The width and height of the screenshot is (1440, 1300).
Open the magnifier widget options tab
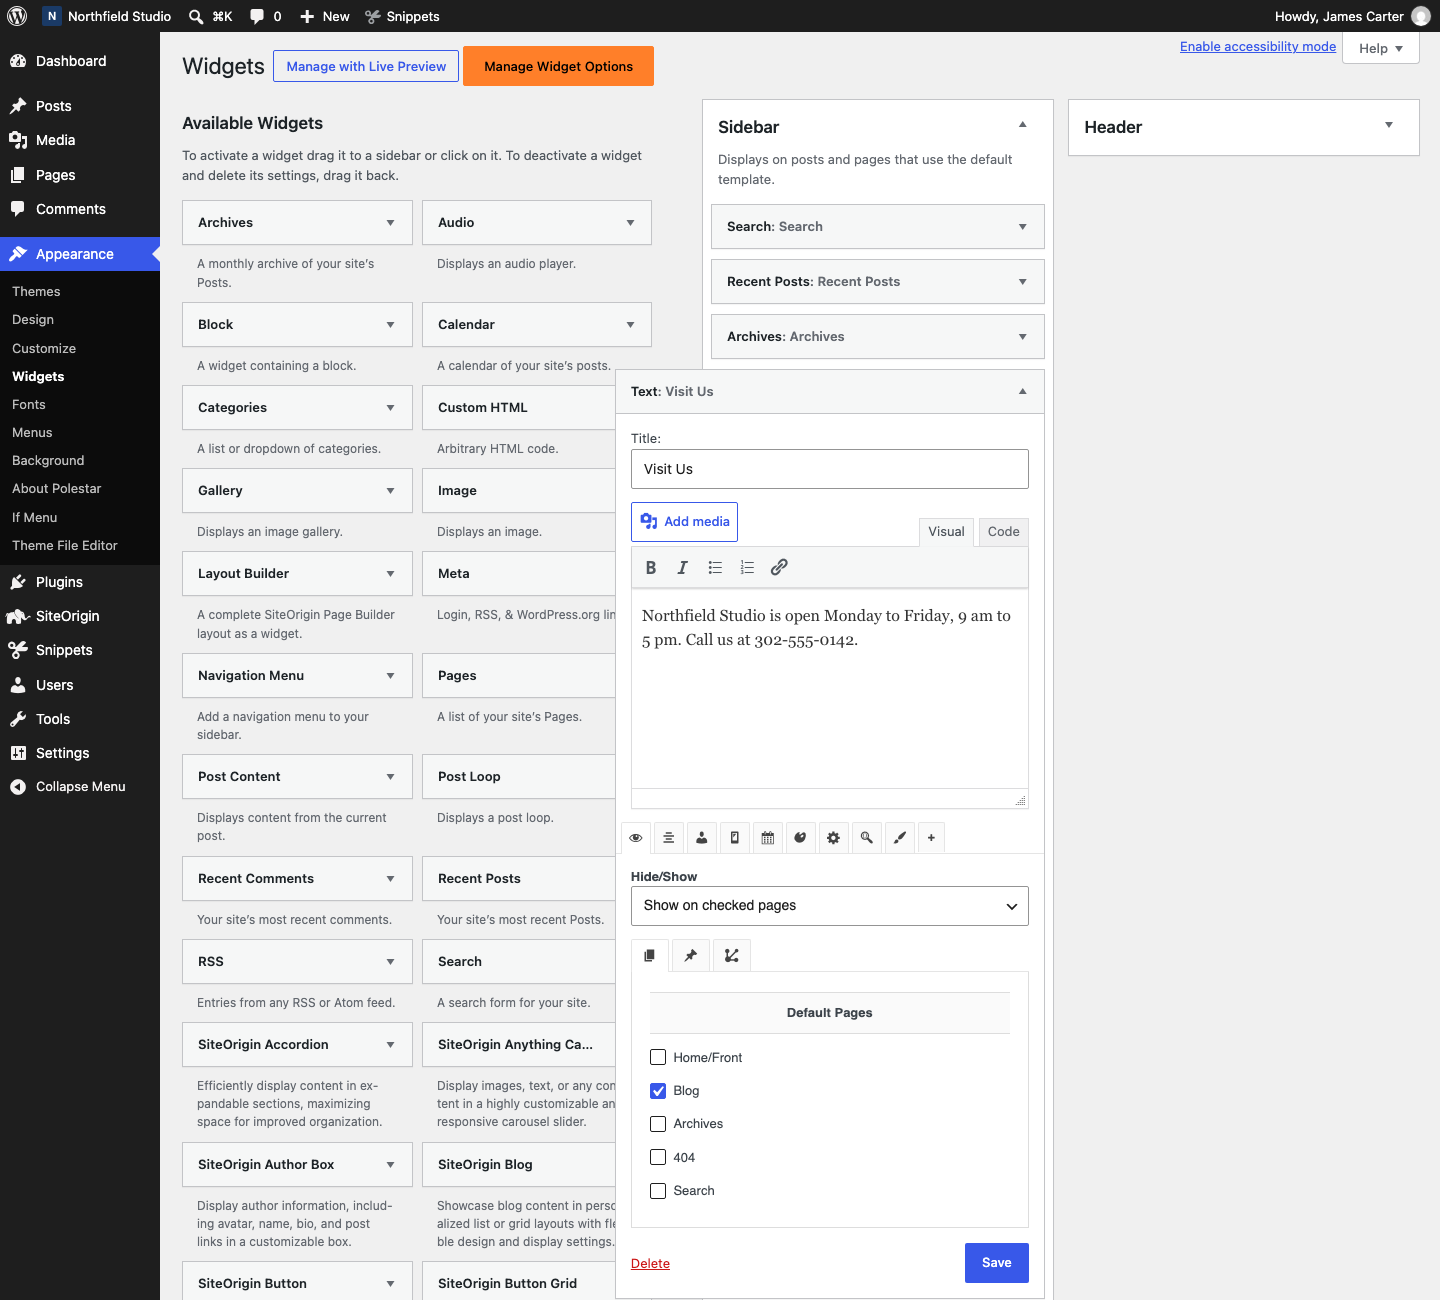867,838
